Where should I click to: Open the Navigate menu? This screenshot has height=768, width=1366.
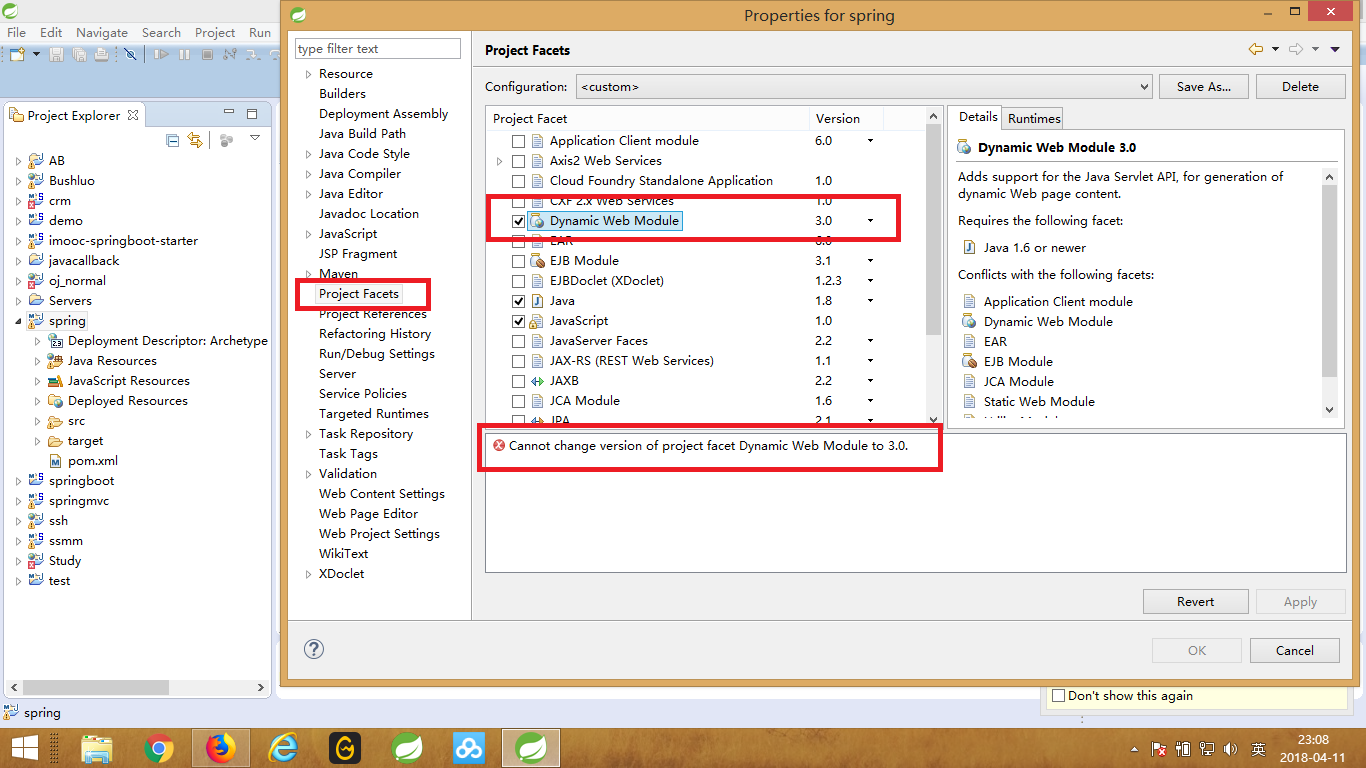(x=102, y=32)
